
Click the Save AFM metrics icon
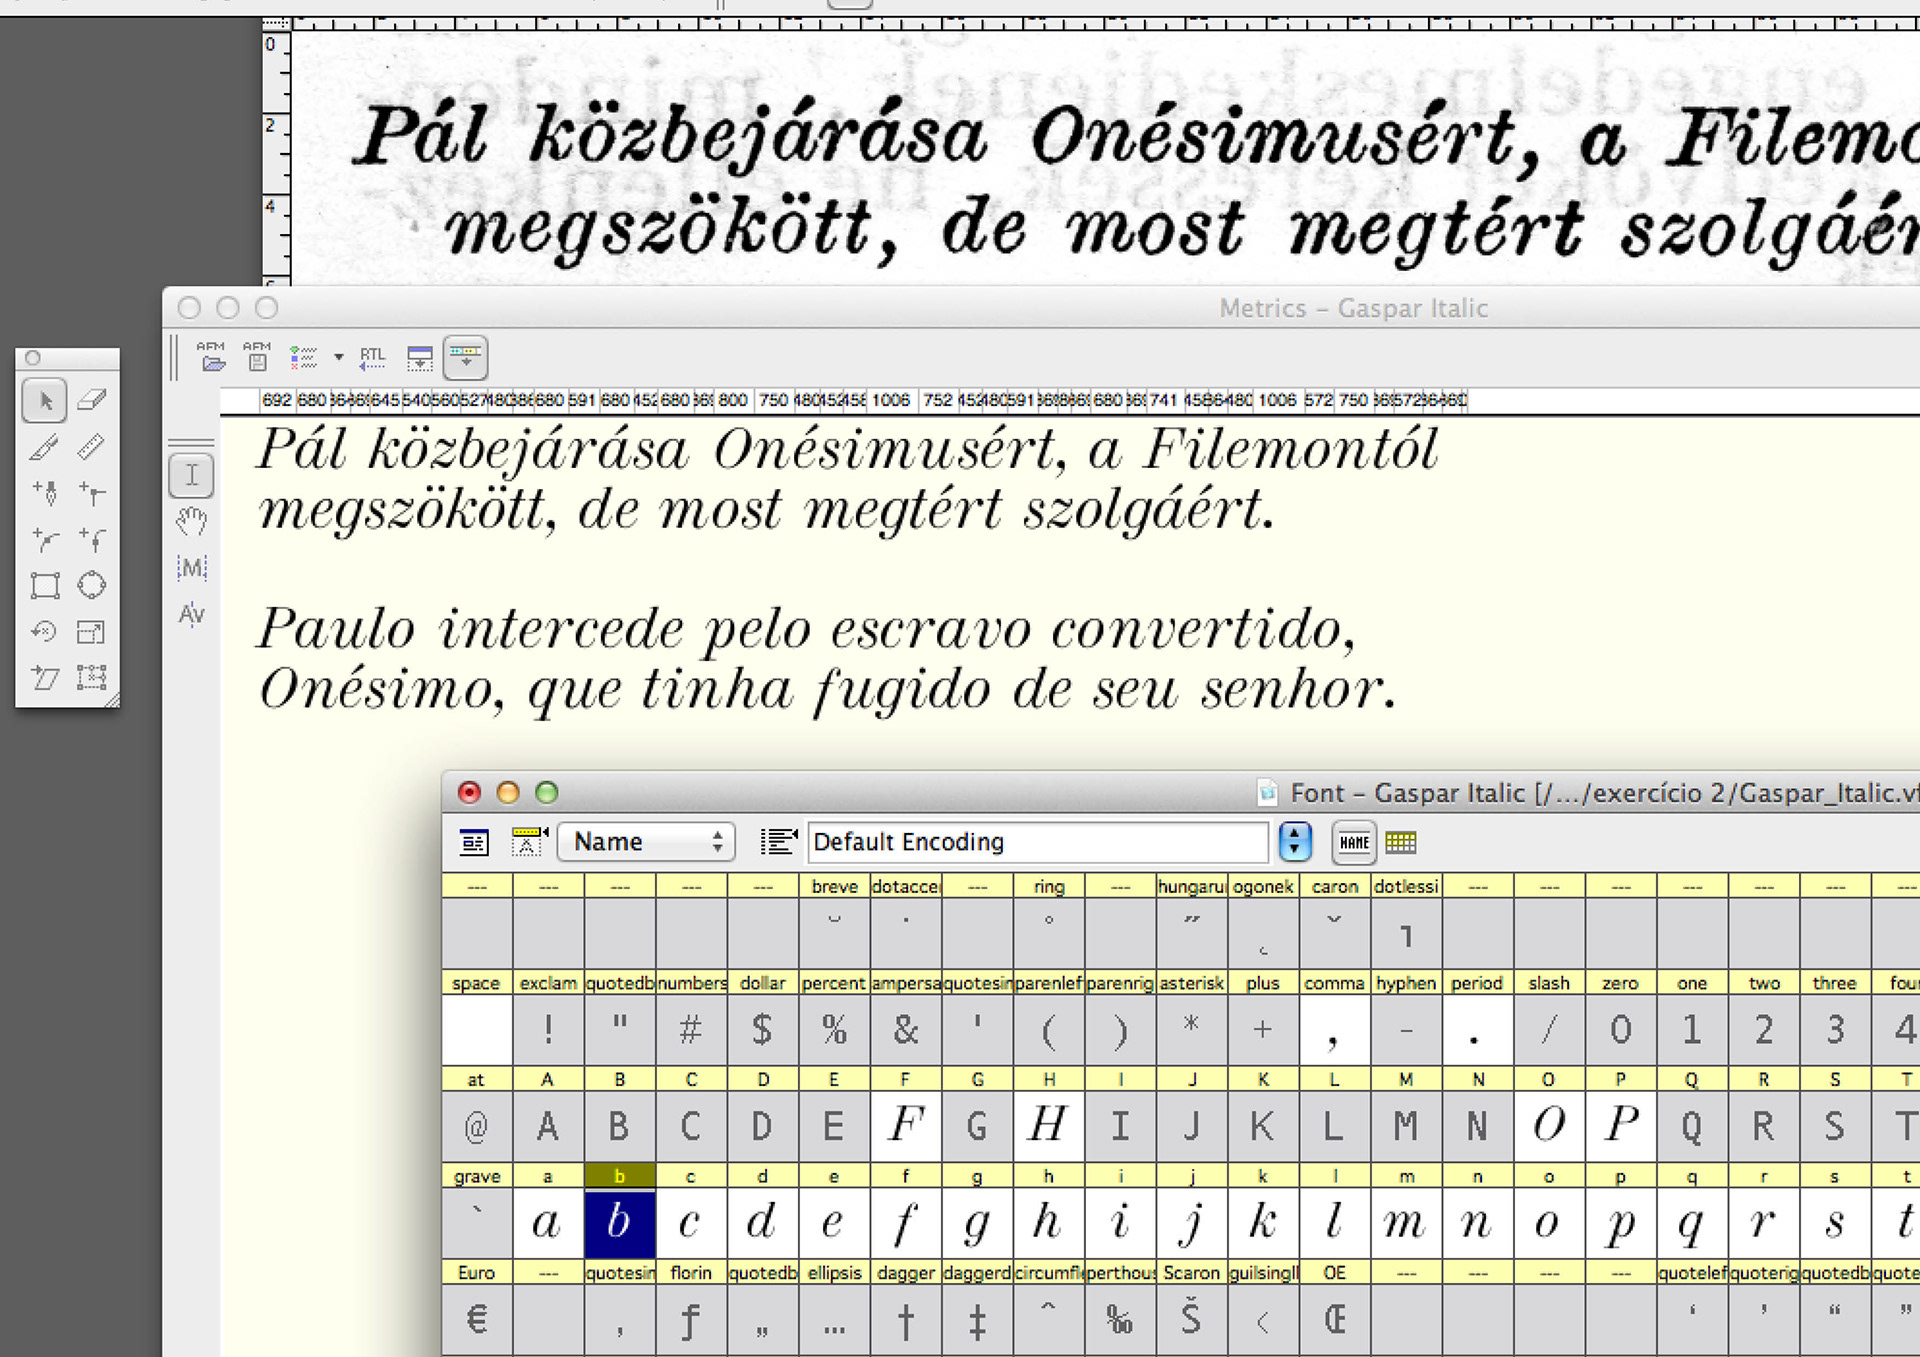click(x=257, y=357)
